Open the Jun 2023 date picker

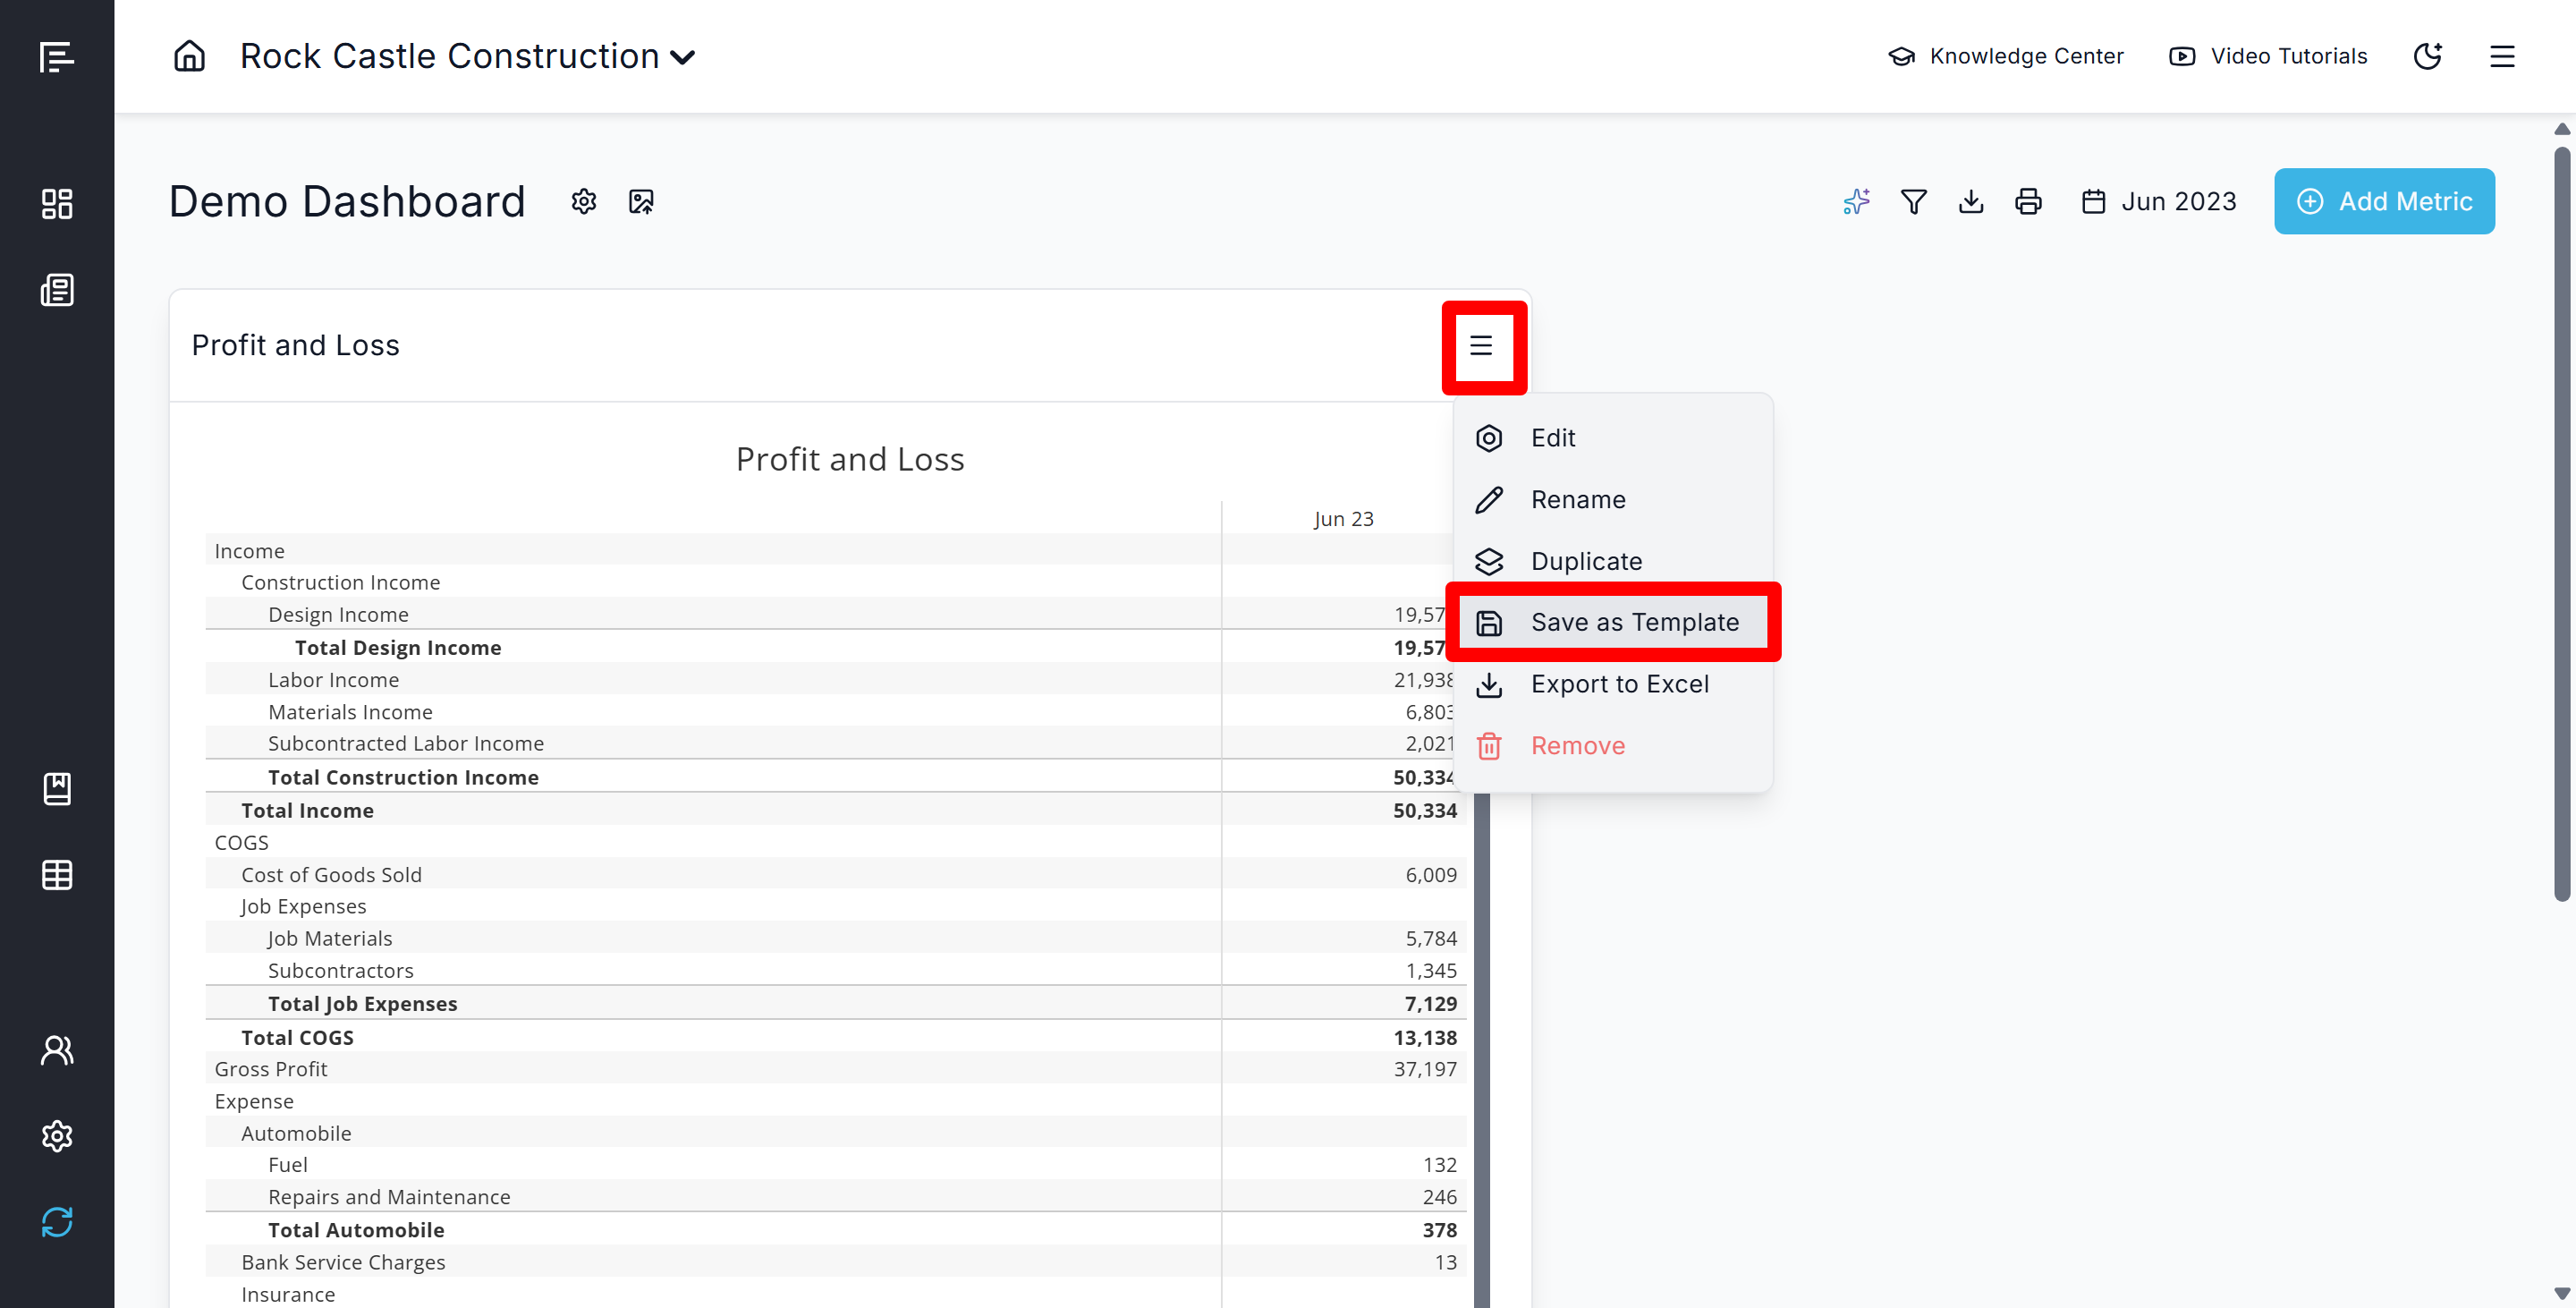(2158, 201)
